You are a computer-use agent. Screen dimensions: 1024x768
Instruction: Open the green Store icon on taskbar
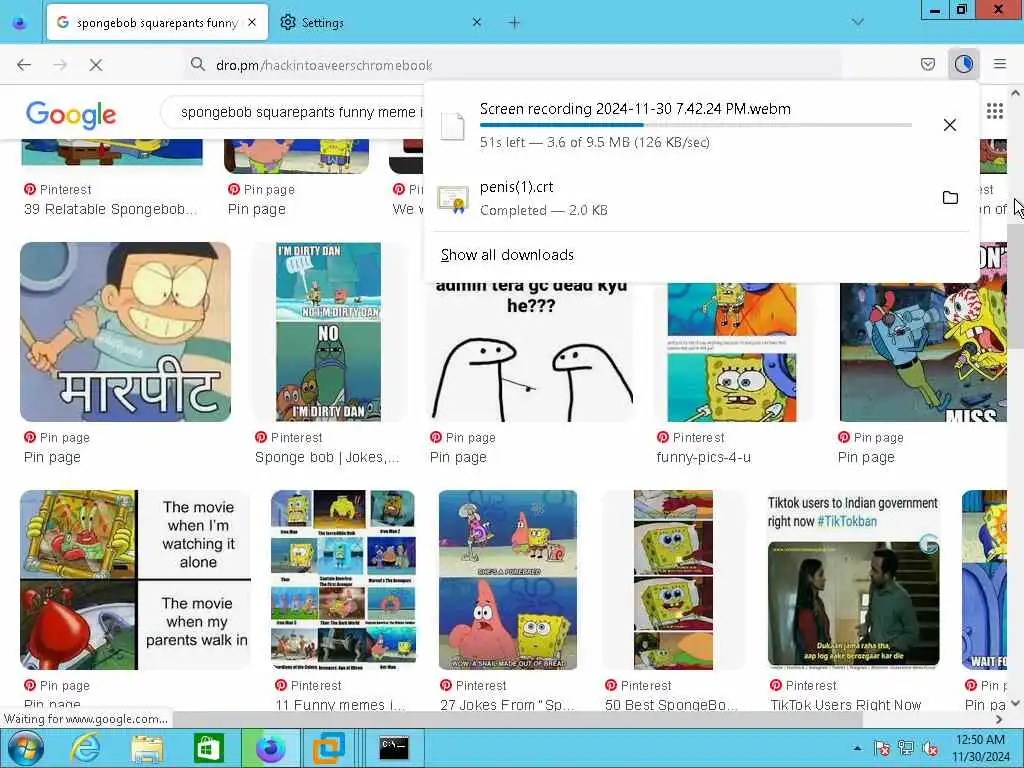click(208, 748)
